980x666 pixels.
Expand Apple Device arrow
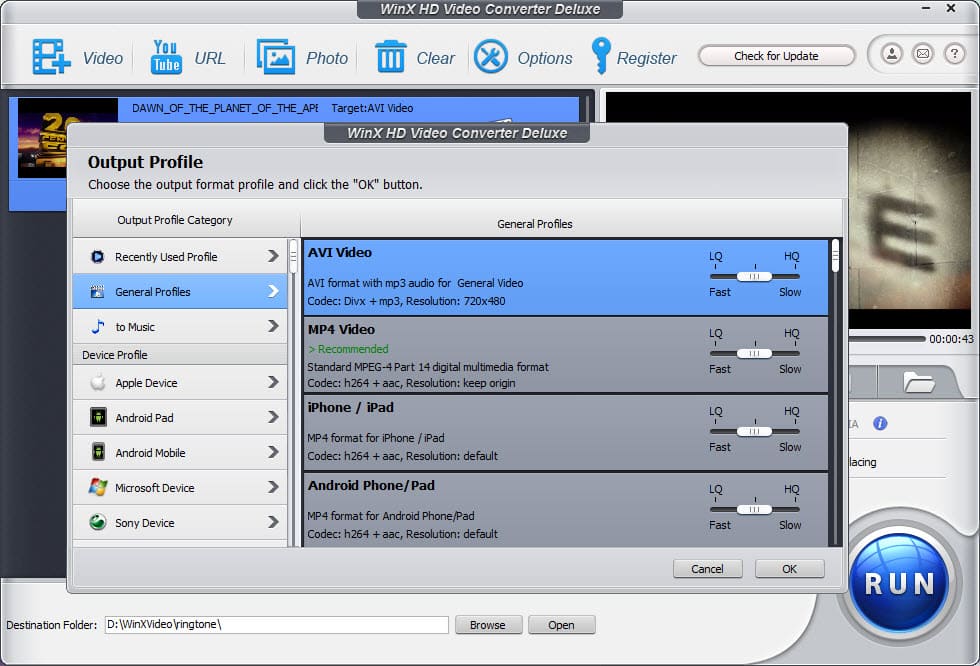tap(273, 382)
